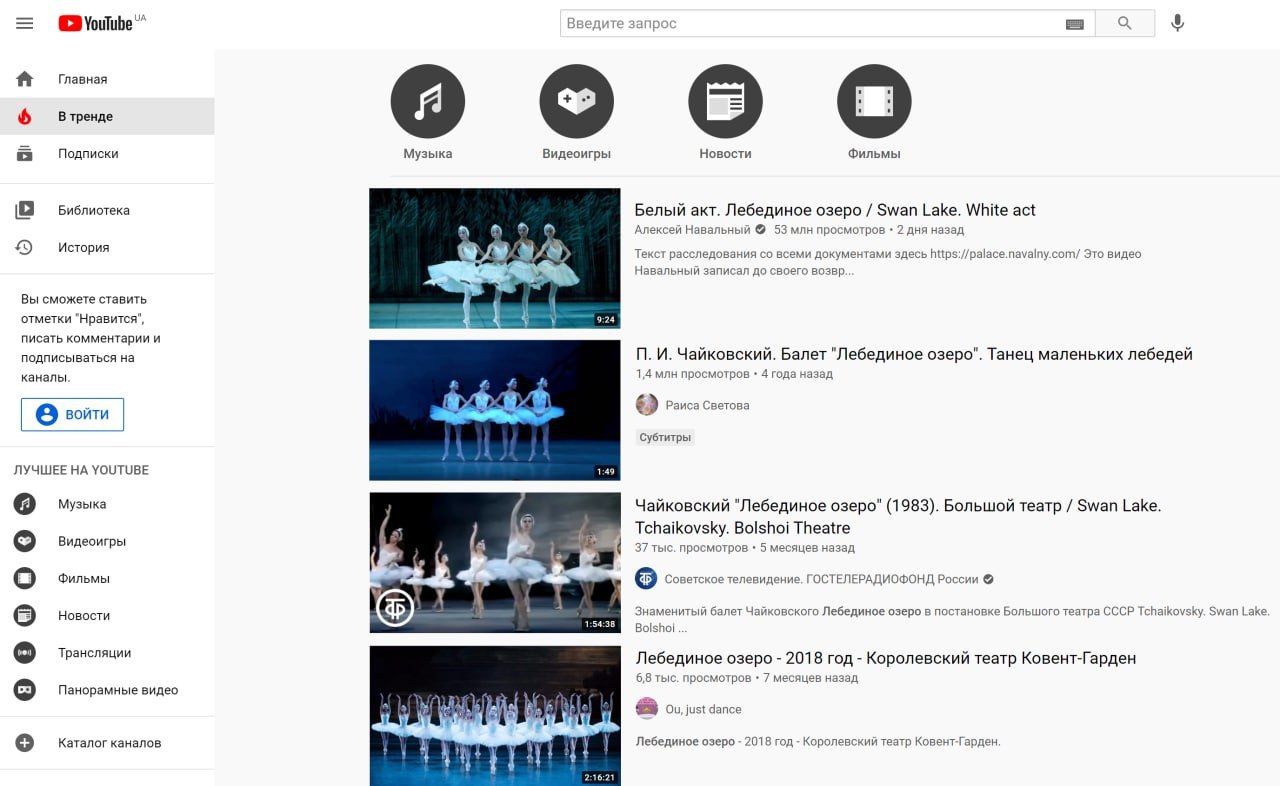The width and height of the screenshot is (1280, 786).
Task: Open the hamburger guide menu
Action: (x=25, y=23)
